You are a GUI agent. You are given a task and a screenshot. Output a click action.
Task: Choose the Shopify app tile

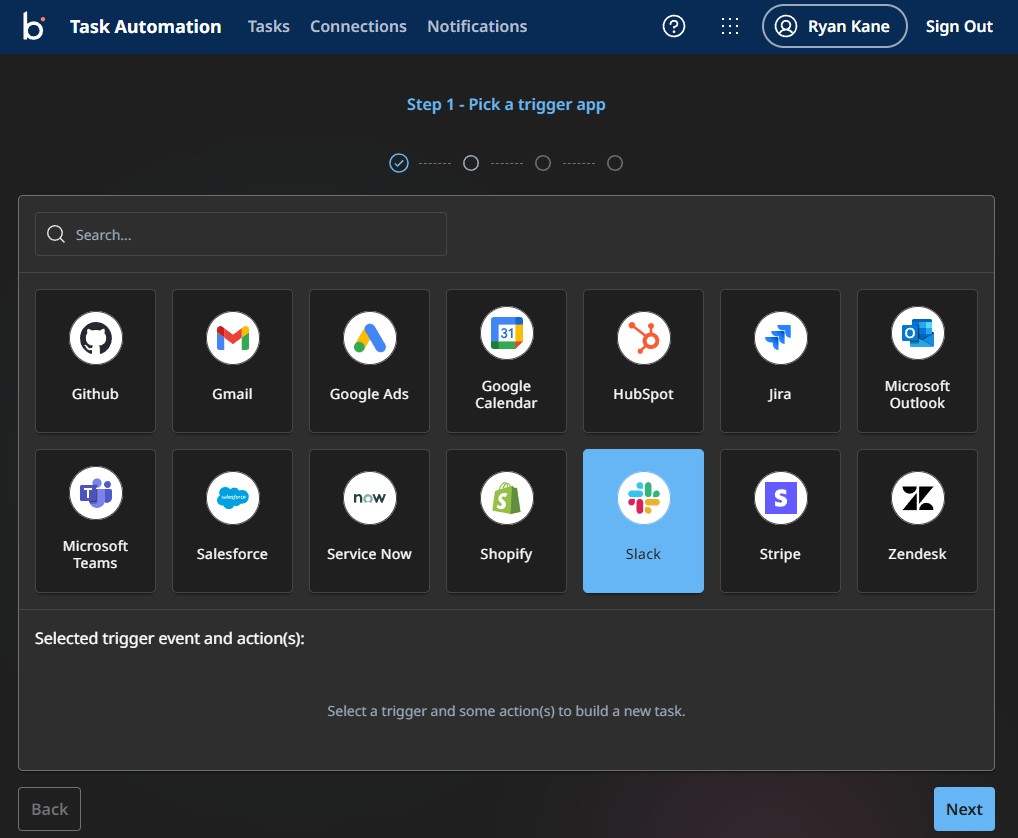[x=506, y=520]
